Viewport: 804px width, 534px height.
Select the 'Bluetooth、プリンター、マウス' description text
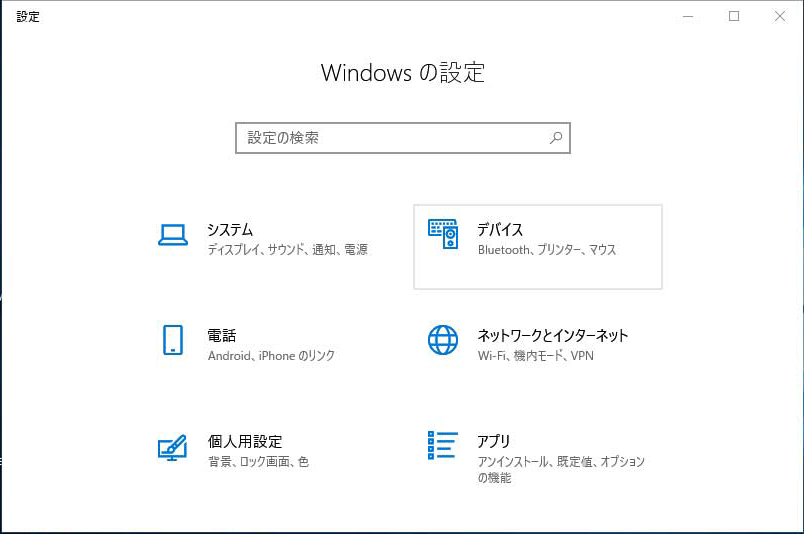point(547,250)
